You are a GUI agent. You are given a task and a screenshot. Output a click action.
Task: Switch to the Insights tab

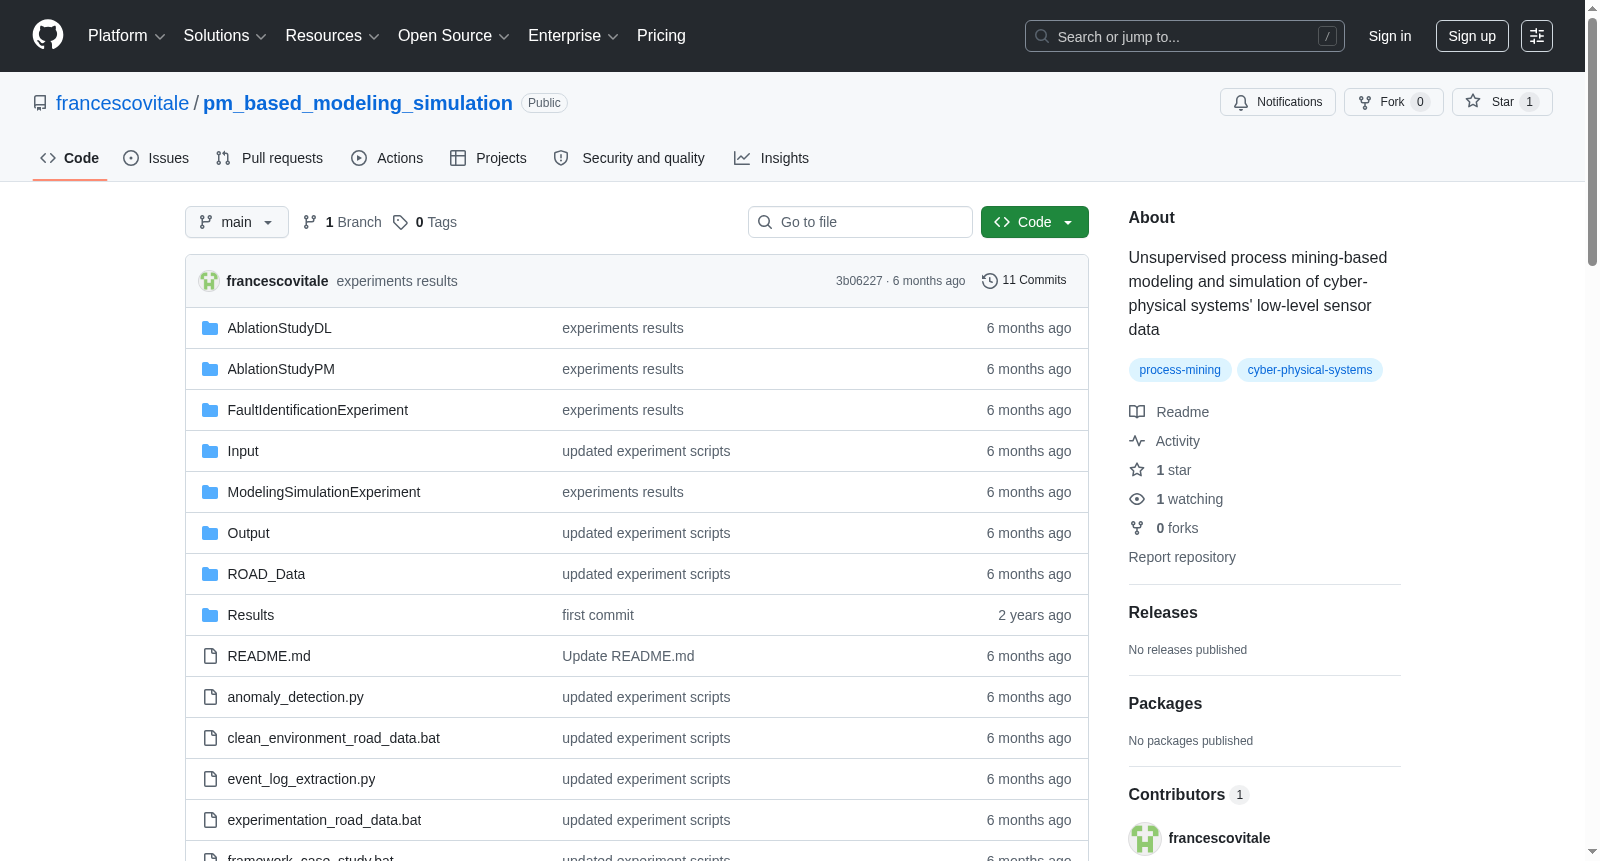click(x=771, y=158)
